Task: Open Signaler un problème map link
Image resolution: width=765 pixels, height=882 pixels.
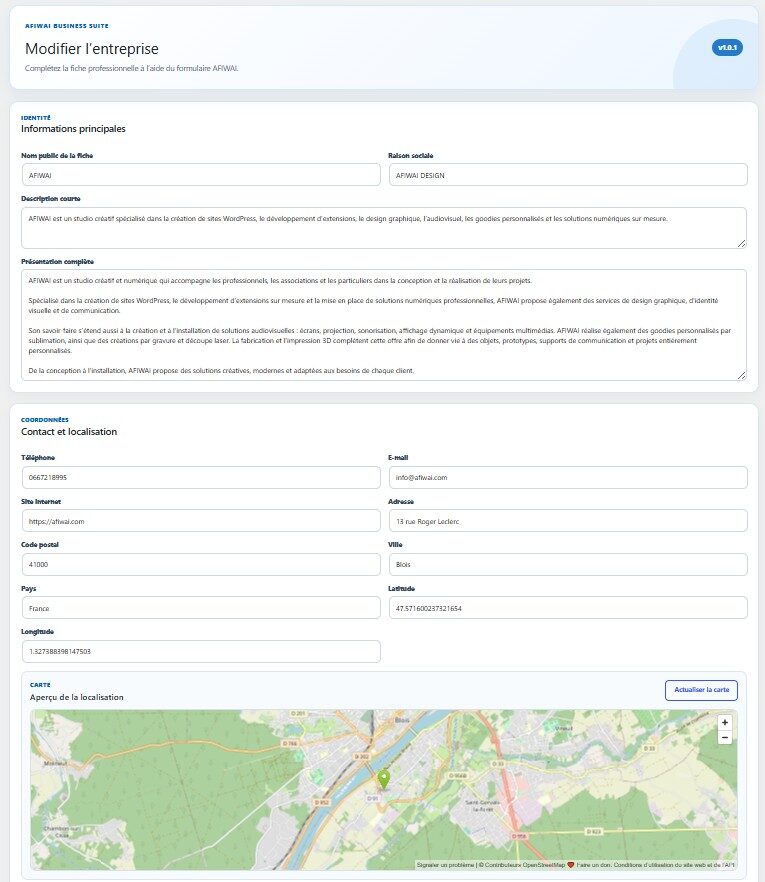Action: pyautogui.click(x=446, y=865)
